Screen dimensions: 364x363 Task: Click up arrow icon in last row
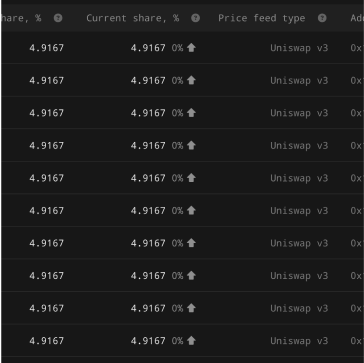click(191, 341)
